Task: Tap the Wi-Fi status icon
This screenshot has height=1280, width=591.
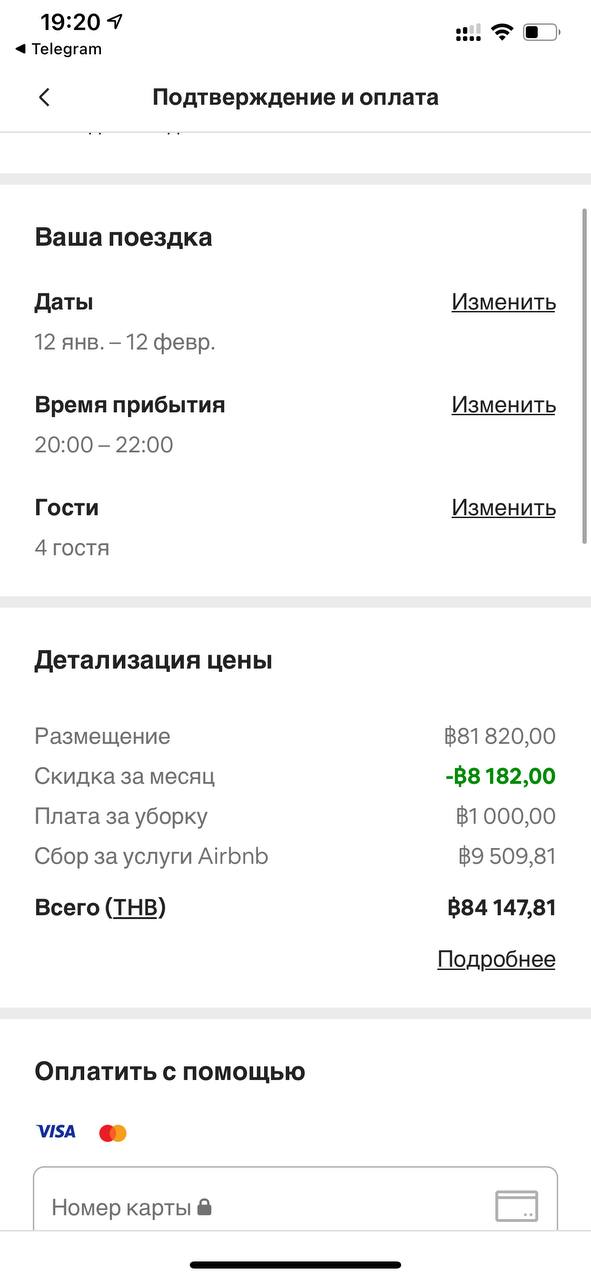Action: pyautogui.click(x=501, y=32)
